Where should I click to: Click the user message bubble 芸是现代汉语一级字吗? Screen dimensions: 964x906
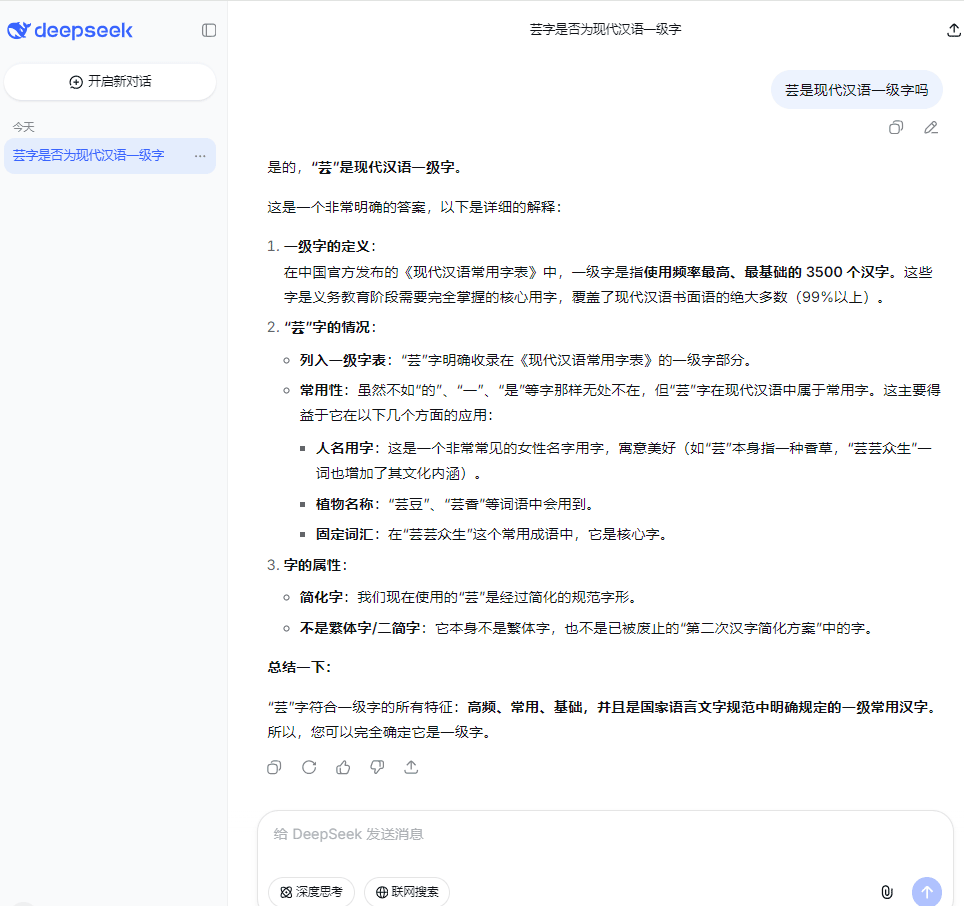(x=856, y=90)
